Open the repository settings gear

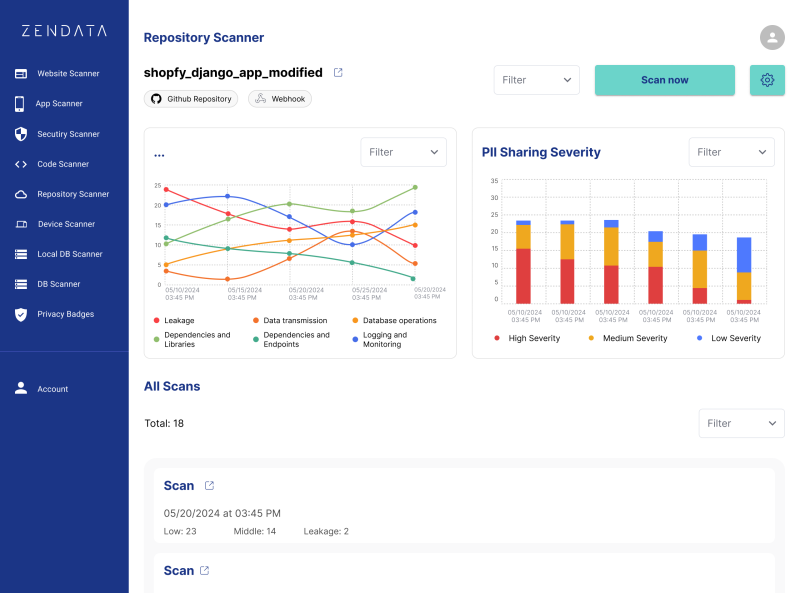(x=767, y=80)
